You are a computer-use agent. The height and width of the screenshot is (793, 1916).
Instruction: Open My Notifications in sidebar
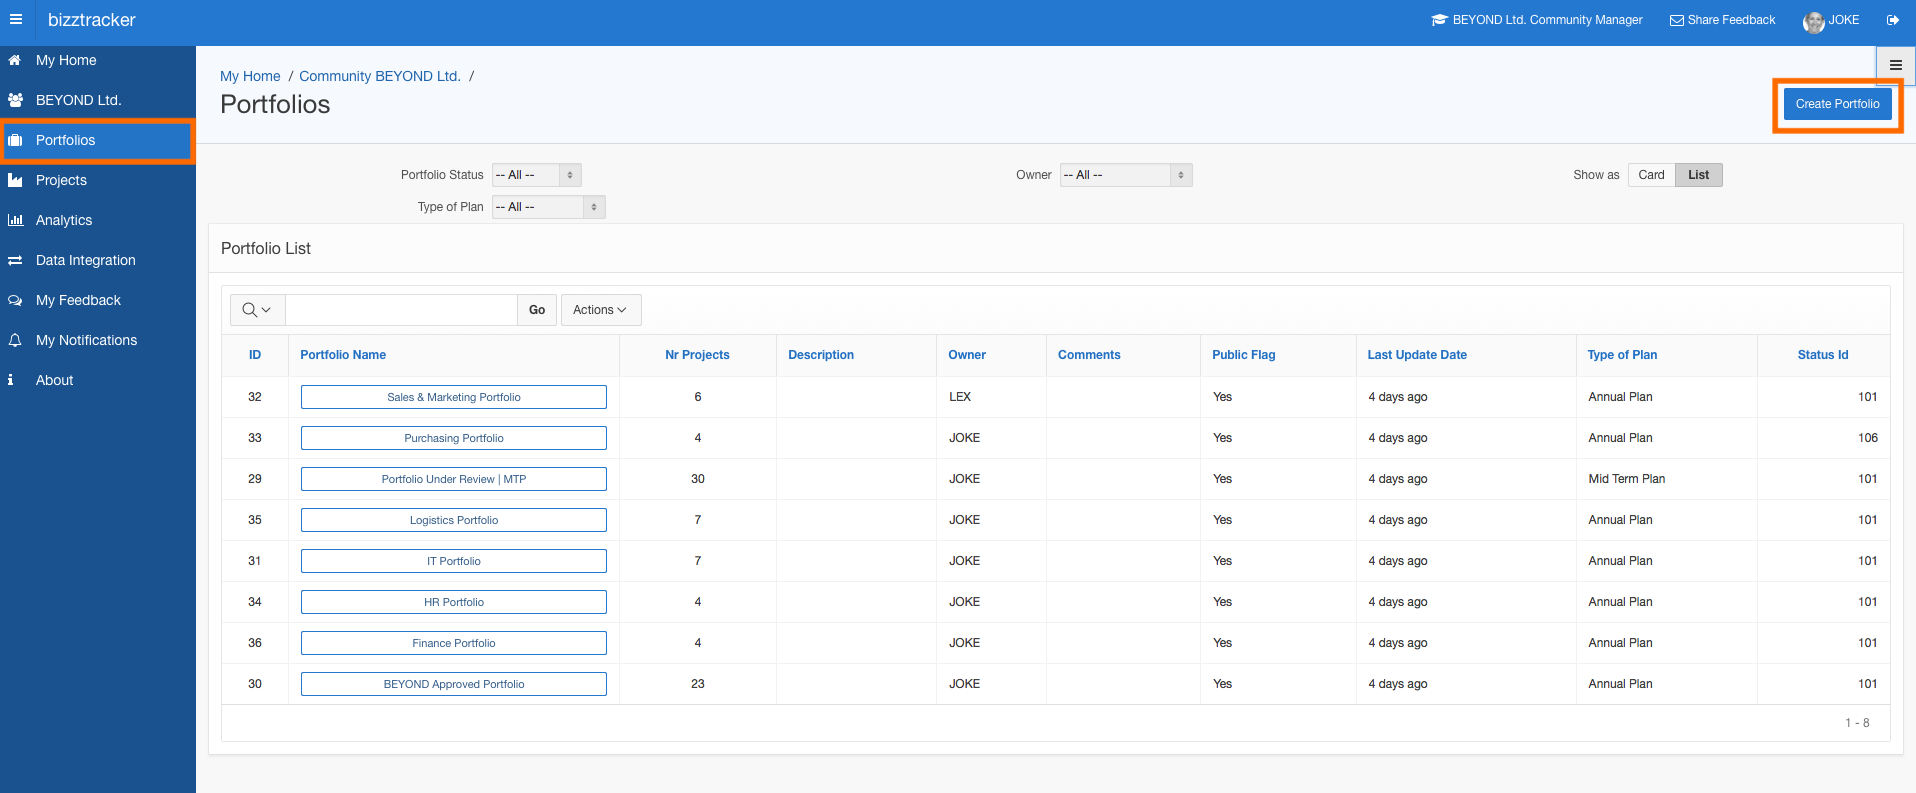click(x=98, y=340)
